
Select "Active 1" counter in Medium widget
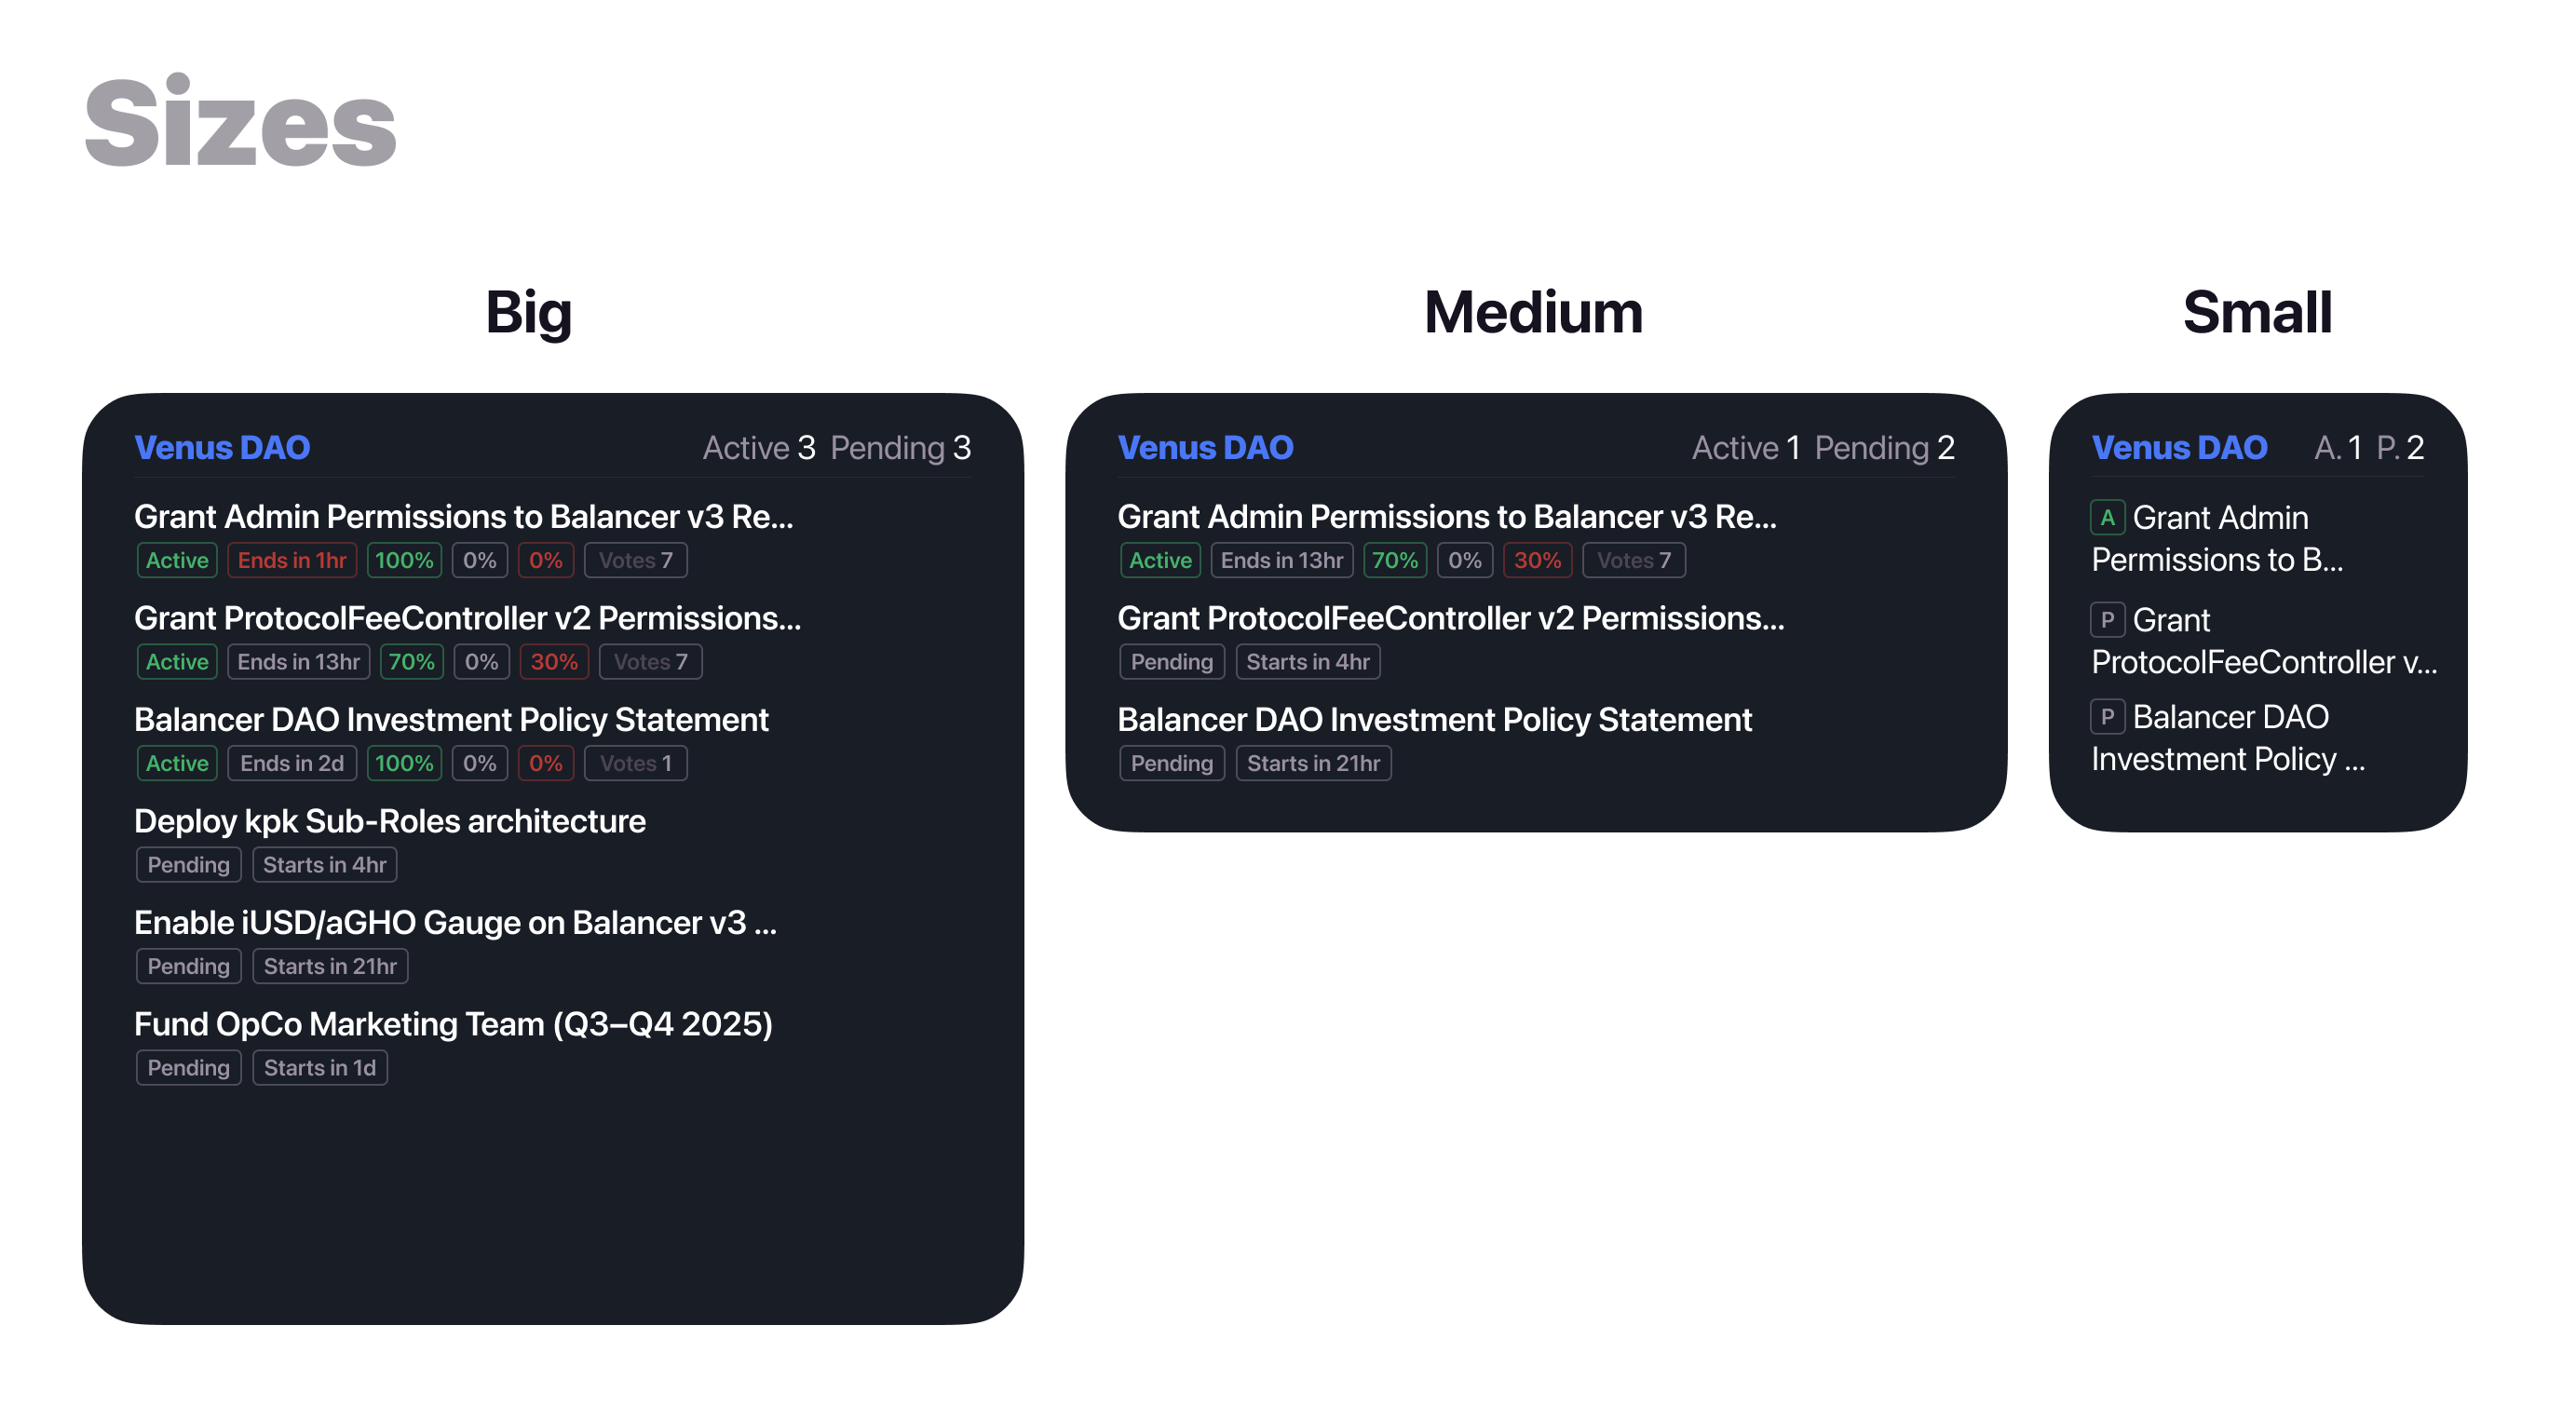tap(1746, 447)
